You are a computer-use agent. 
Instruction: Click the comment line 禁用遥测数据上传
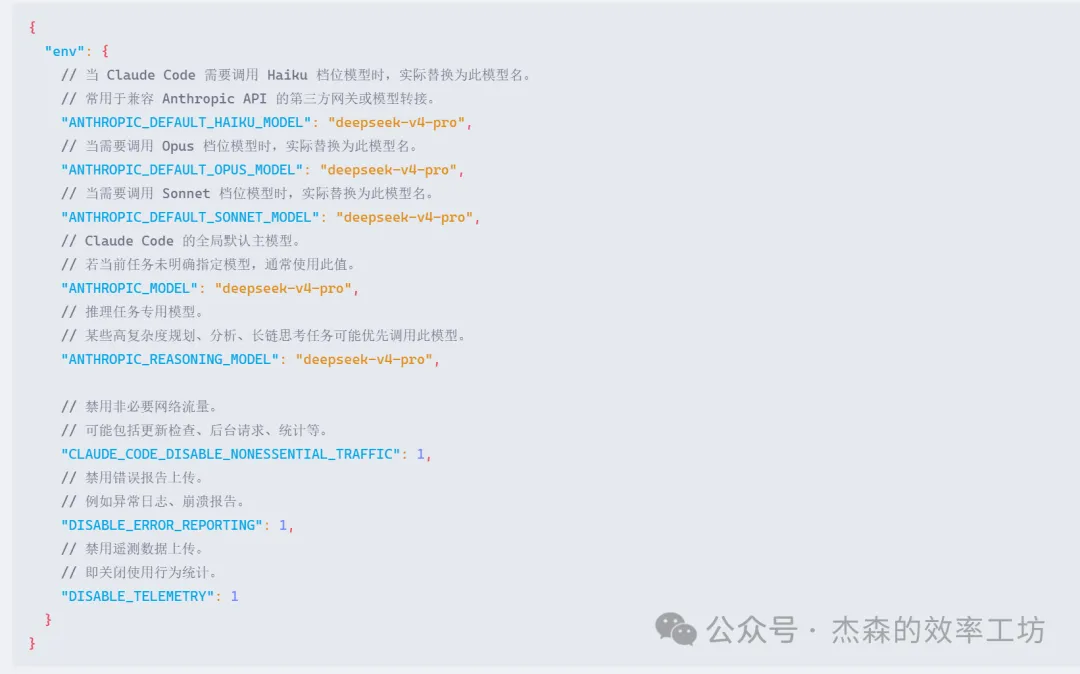132,549
